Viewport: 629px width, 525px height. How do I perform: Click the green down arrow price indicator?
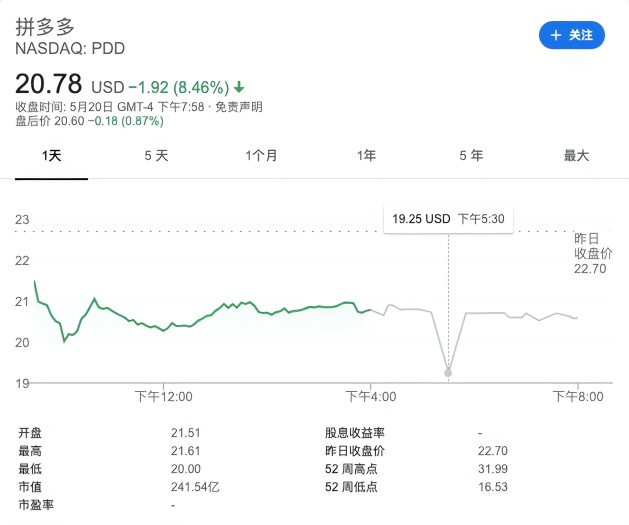point(239,87)
